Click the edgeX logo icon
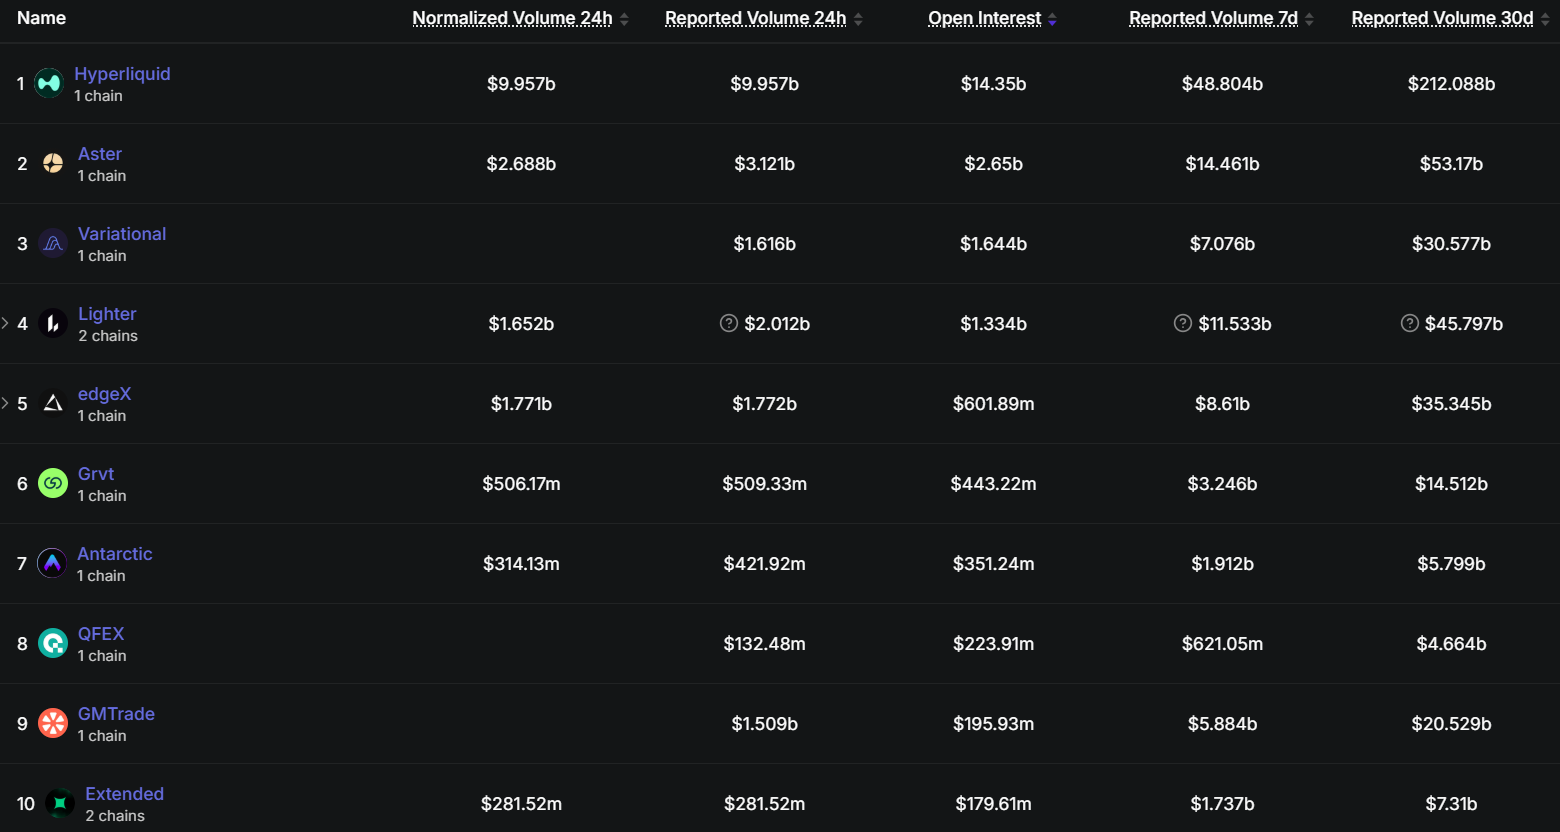Viewport: 1560px width, 832px height. pyautogui.click(x=53, y=403)
